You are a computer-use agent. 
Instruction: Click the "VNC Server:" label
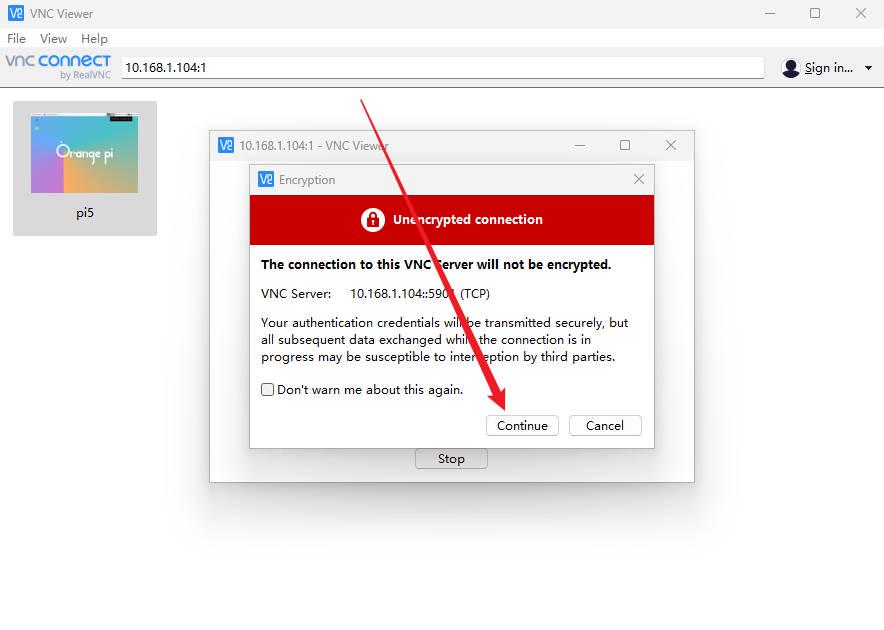pyautogui.click(x=296, y=293)
